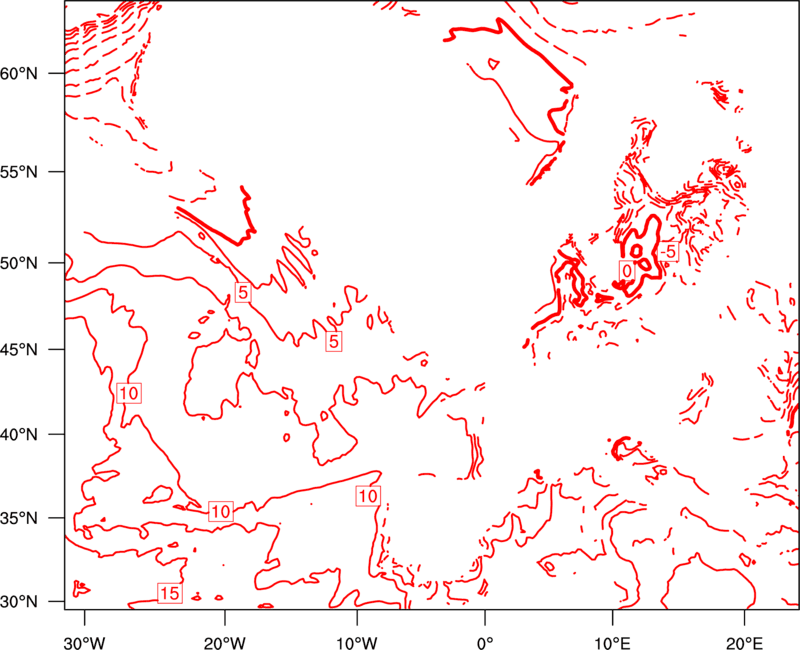Viewport: 800px width, 650px height.
Task: Click the 30°W longitude axis label
Action: coord(85,643)
